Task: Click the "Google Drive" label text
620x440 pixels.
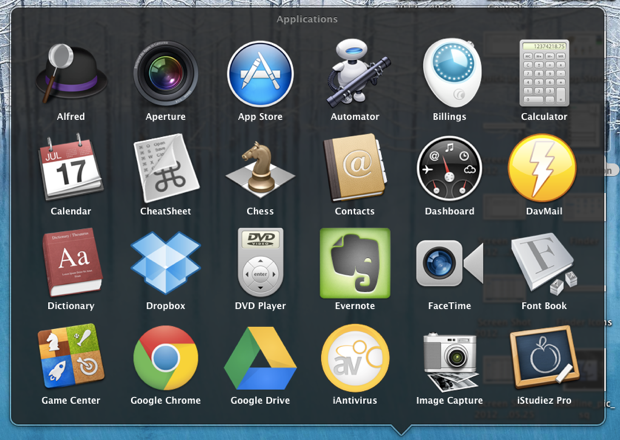Action: pos(260,400)
